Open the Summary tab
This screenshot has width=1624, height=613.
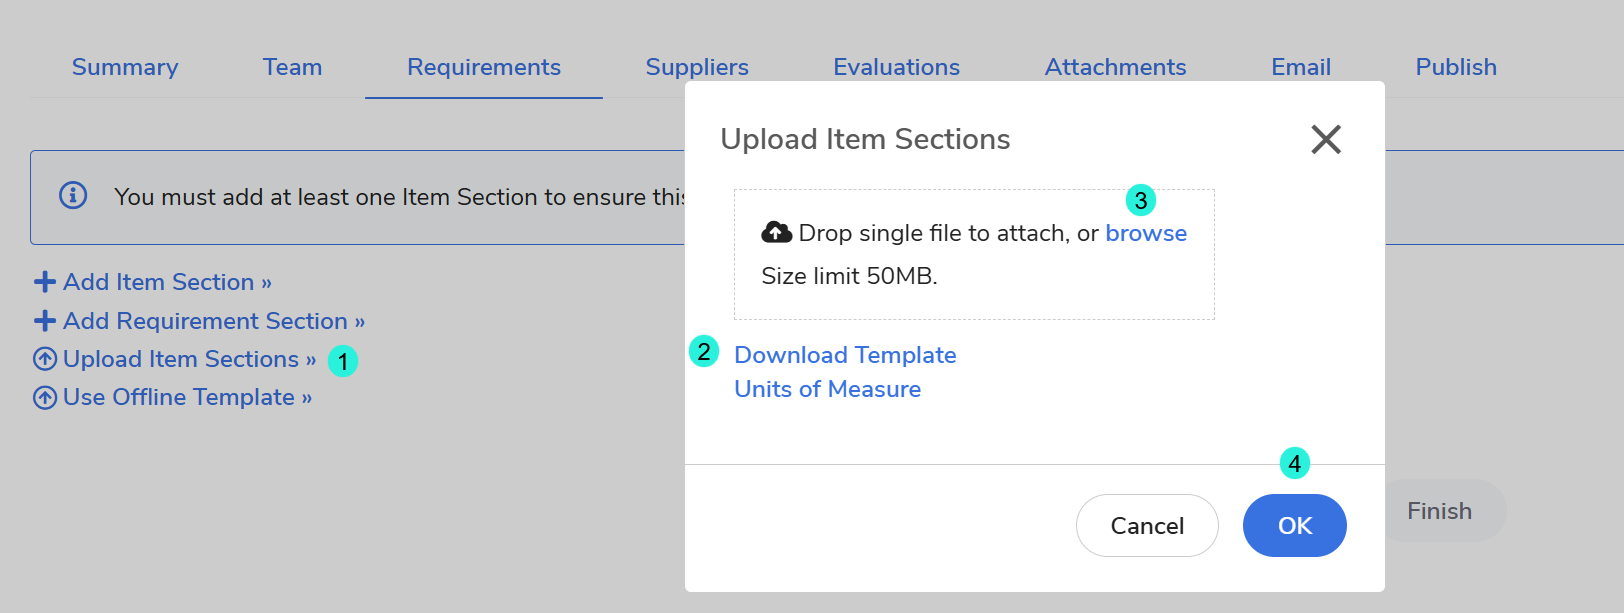[125, 67]
